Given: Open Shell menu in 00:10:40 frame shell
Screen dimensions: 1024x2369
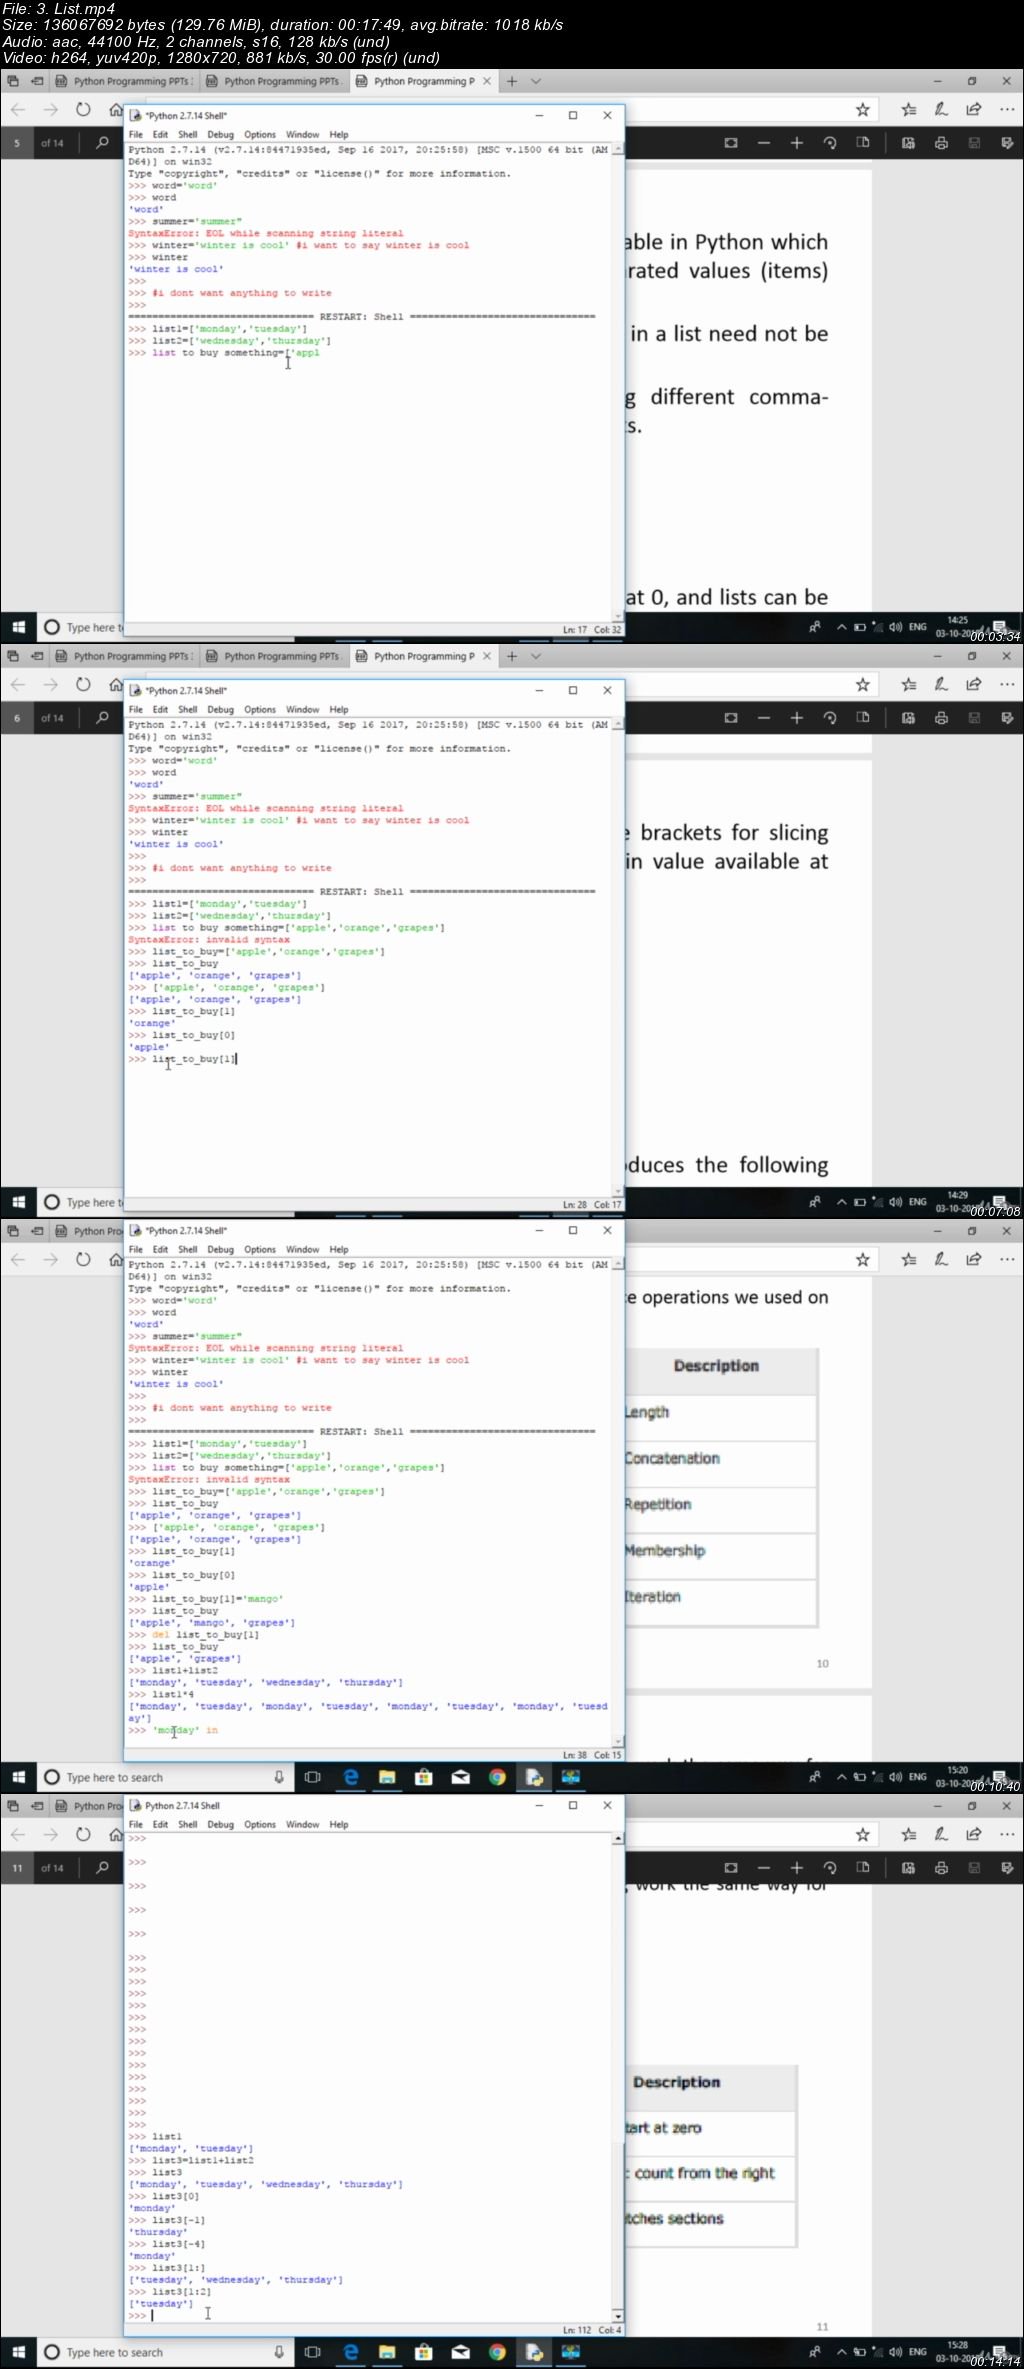Looking at the screenshot, I should tap(188, 1250).
